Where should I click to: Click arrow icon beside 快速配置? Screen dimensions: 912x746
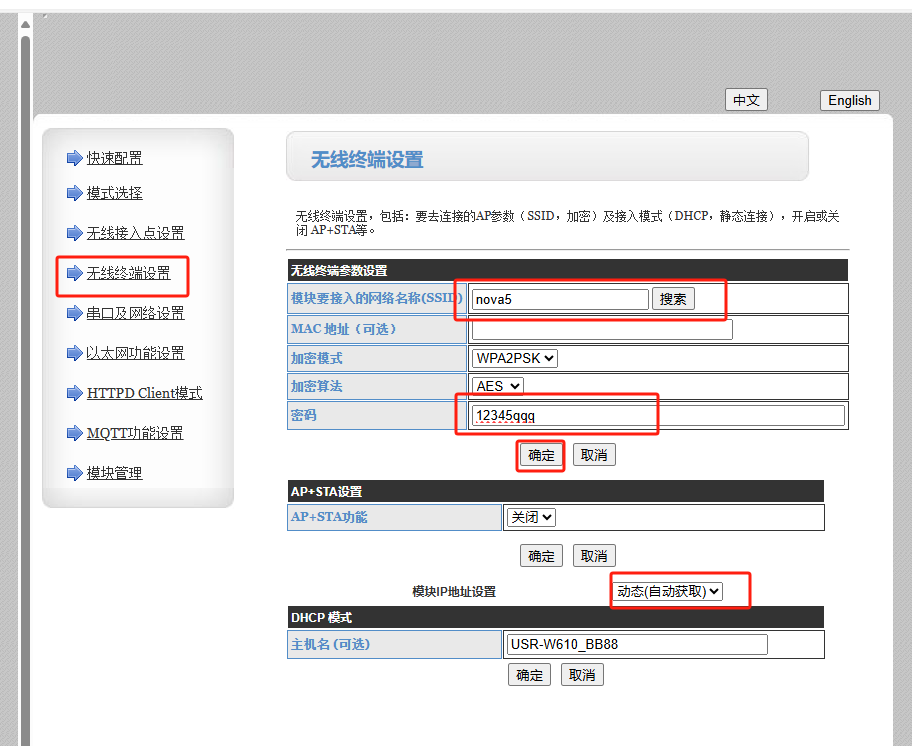[74, 158]
